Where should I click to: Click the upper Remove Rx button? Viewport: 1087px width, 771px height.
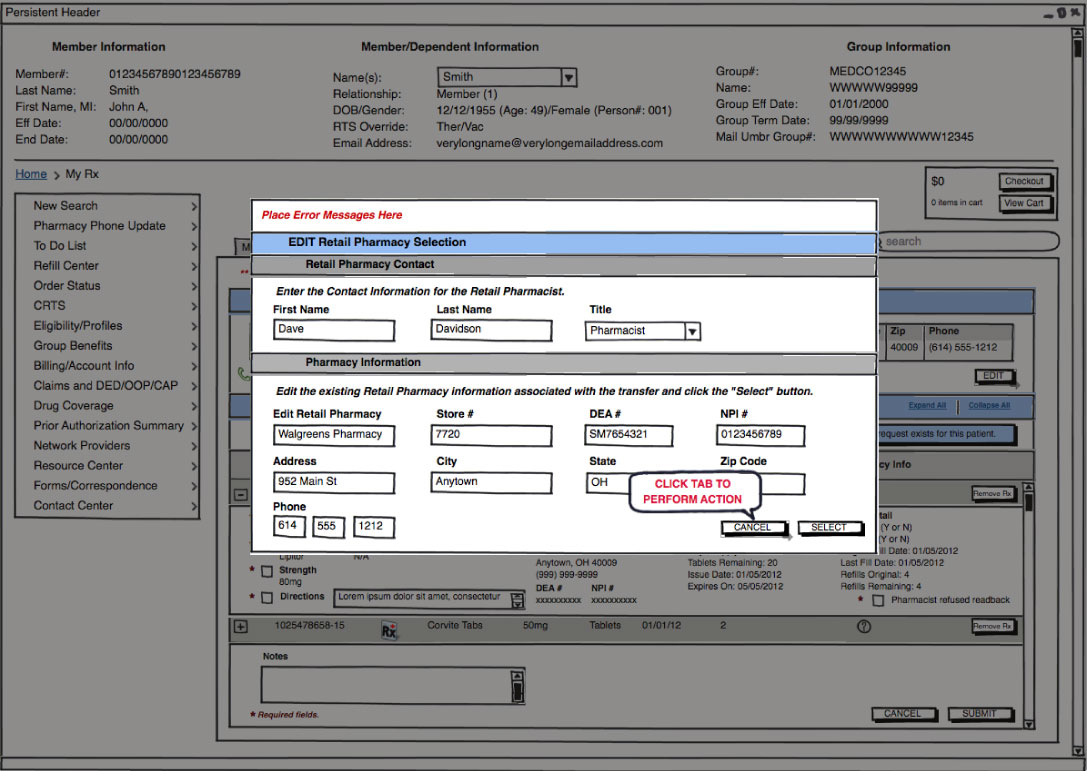(993, 494)
